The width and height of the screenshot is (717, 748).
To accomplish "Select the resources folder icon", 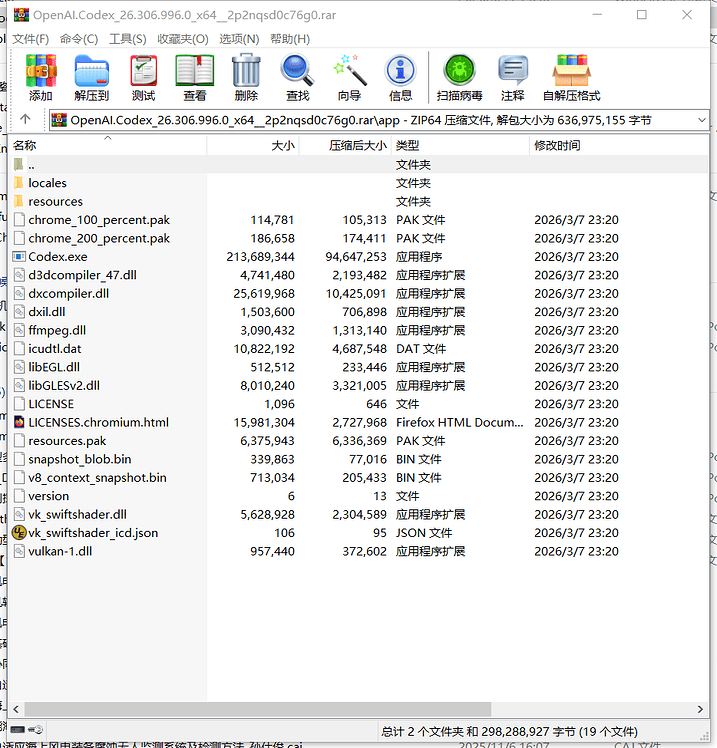I will (x=19, y=201).
